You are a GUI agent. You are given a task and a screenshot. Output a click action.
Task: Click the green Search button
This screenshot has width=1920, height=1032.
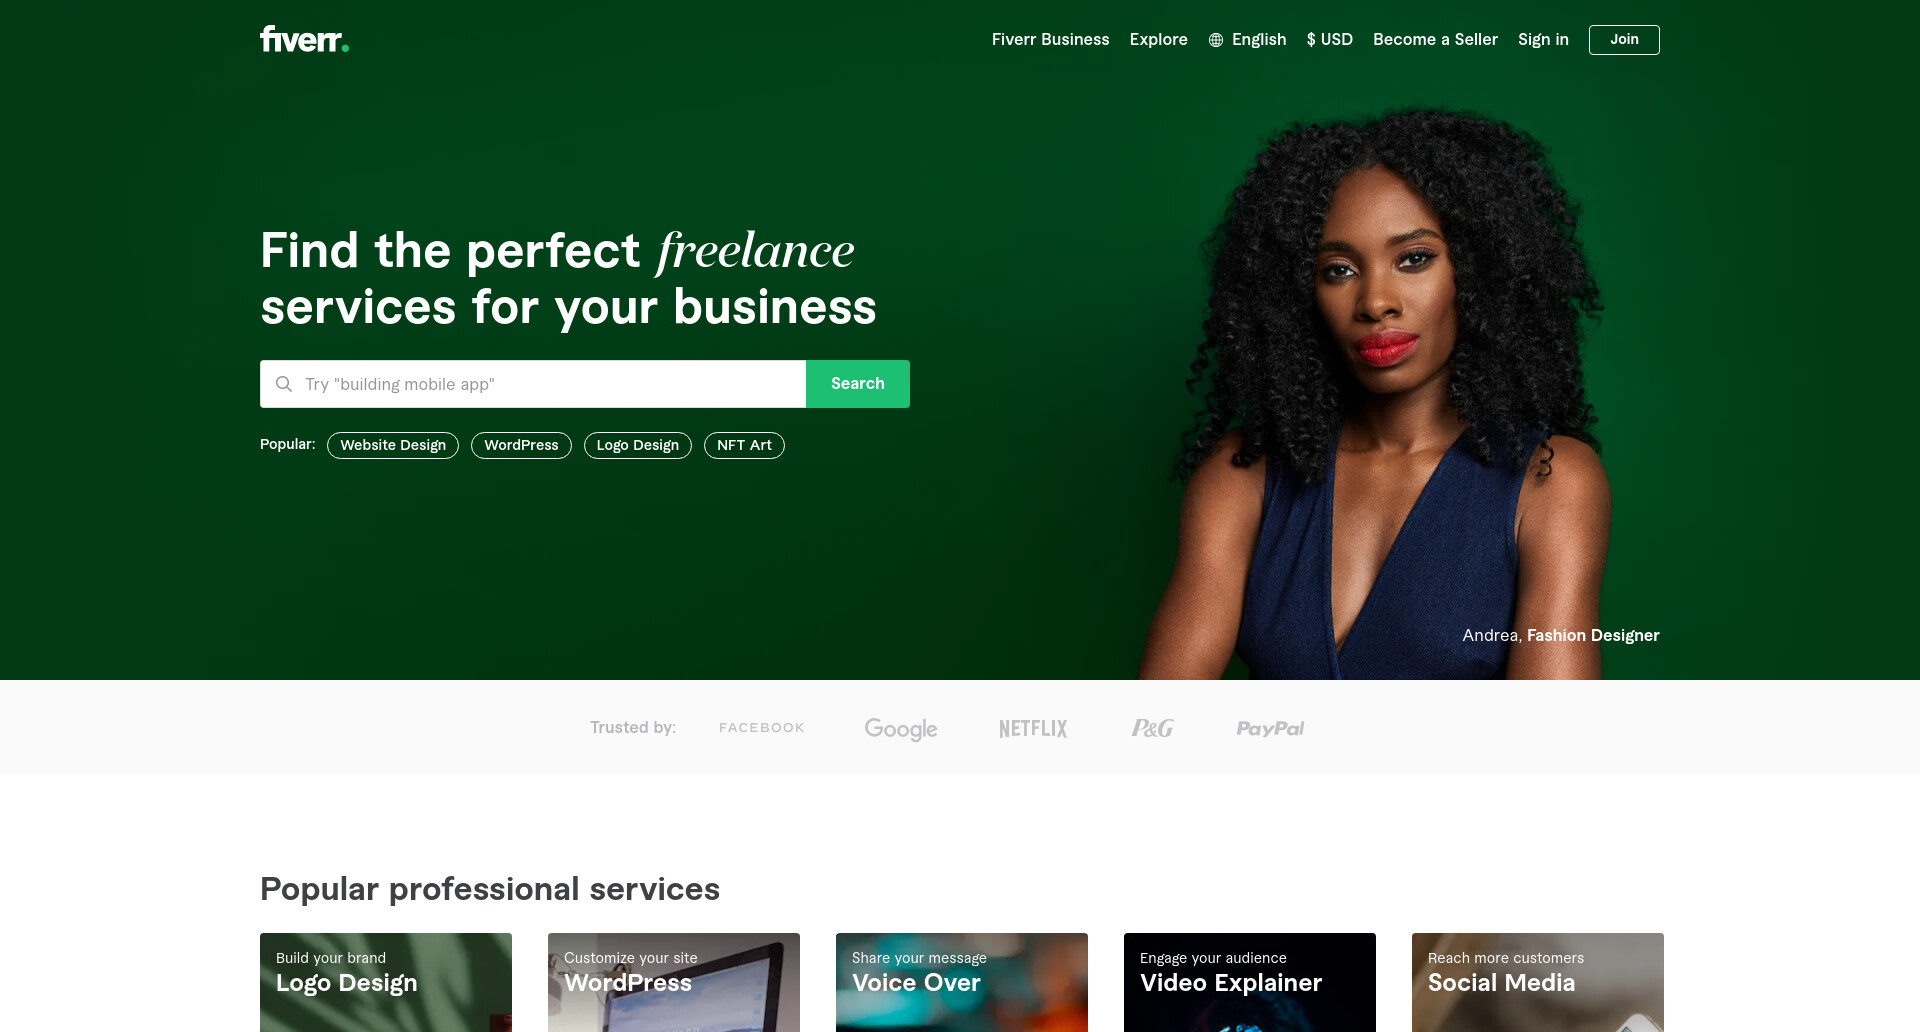coord(858,384)
